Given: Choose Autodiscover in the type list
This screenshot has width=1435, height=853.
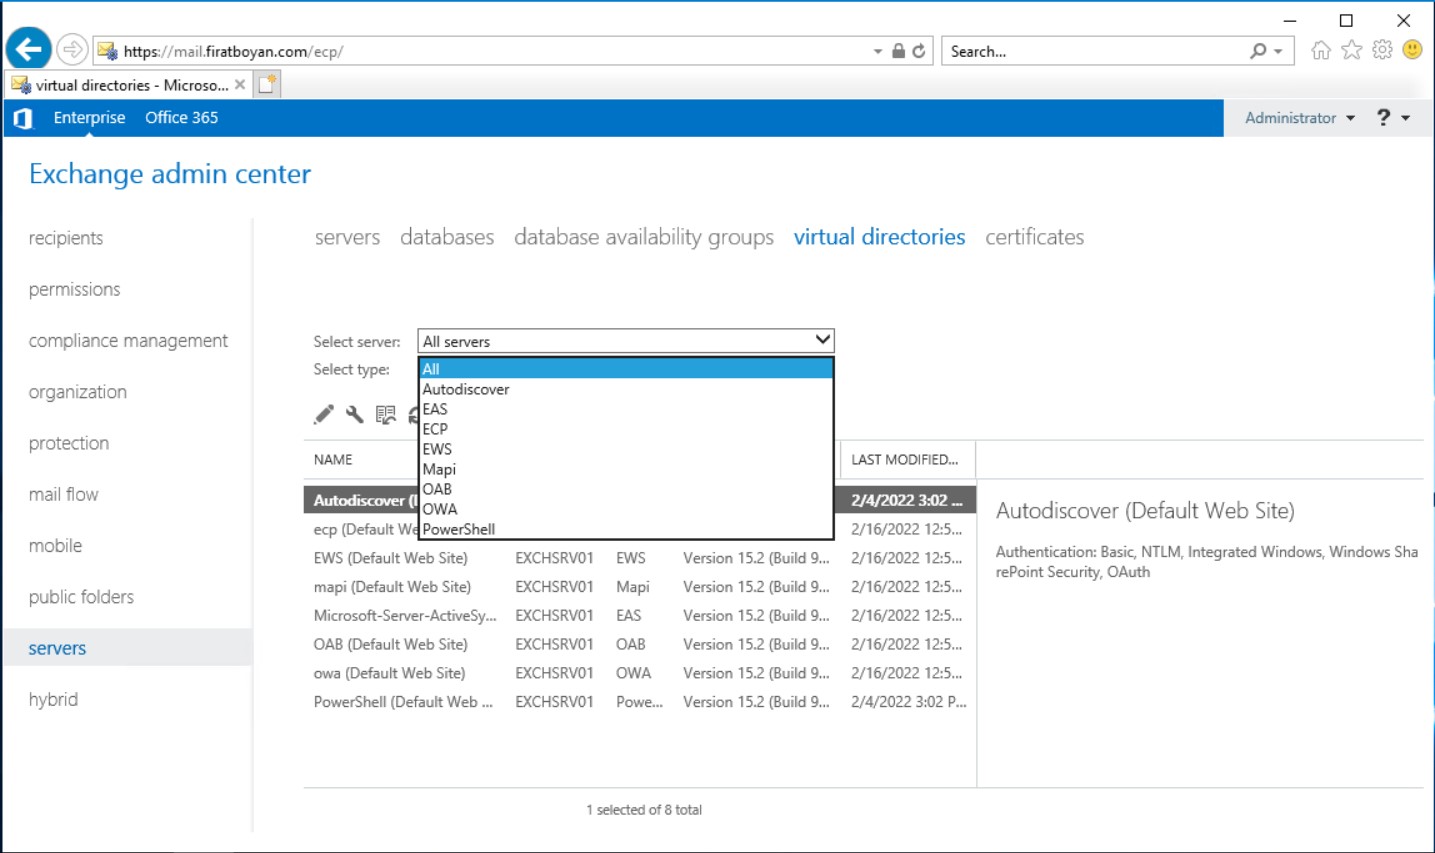Looking at the screenshot, I should click(626, 389).
